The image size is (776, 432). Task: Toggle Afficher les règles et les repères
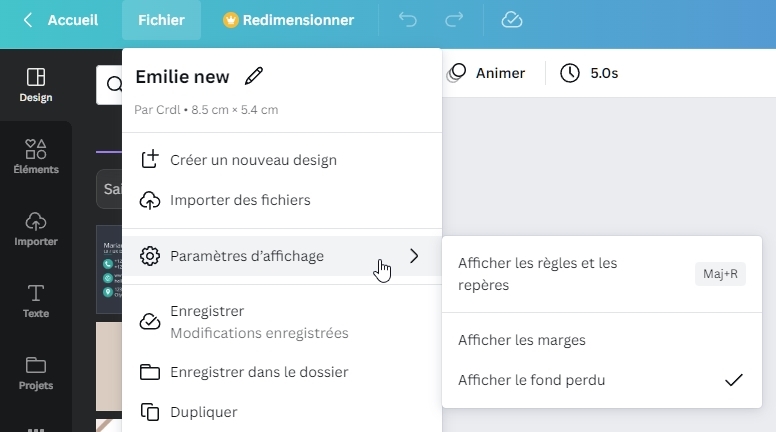pos(602,274)
